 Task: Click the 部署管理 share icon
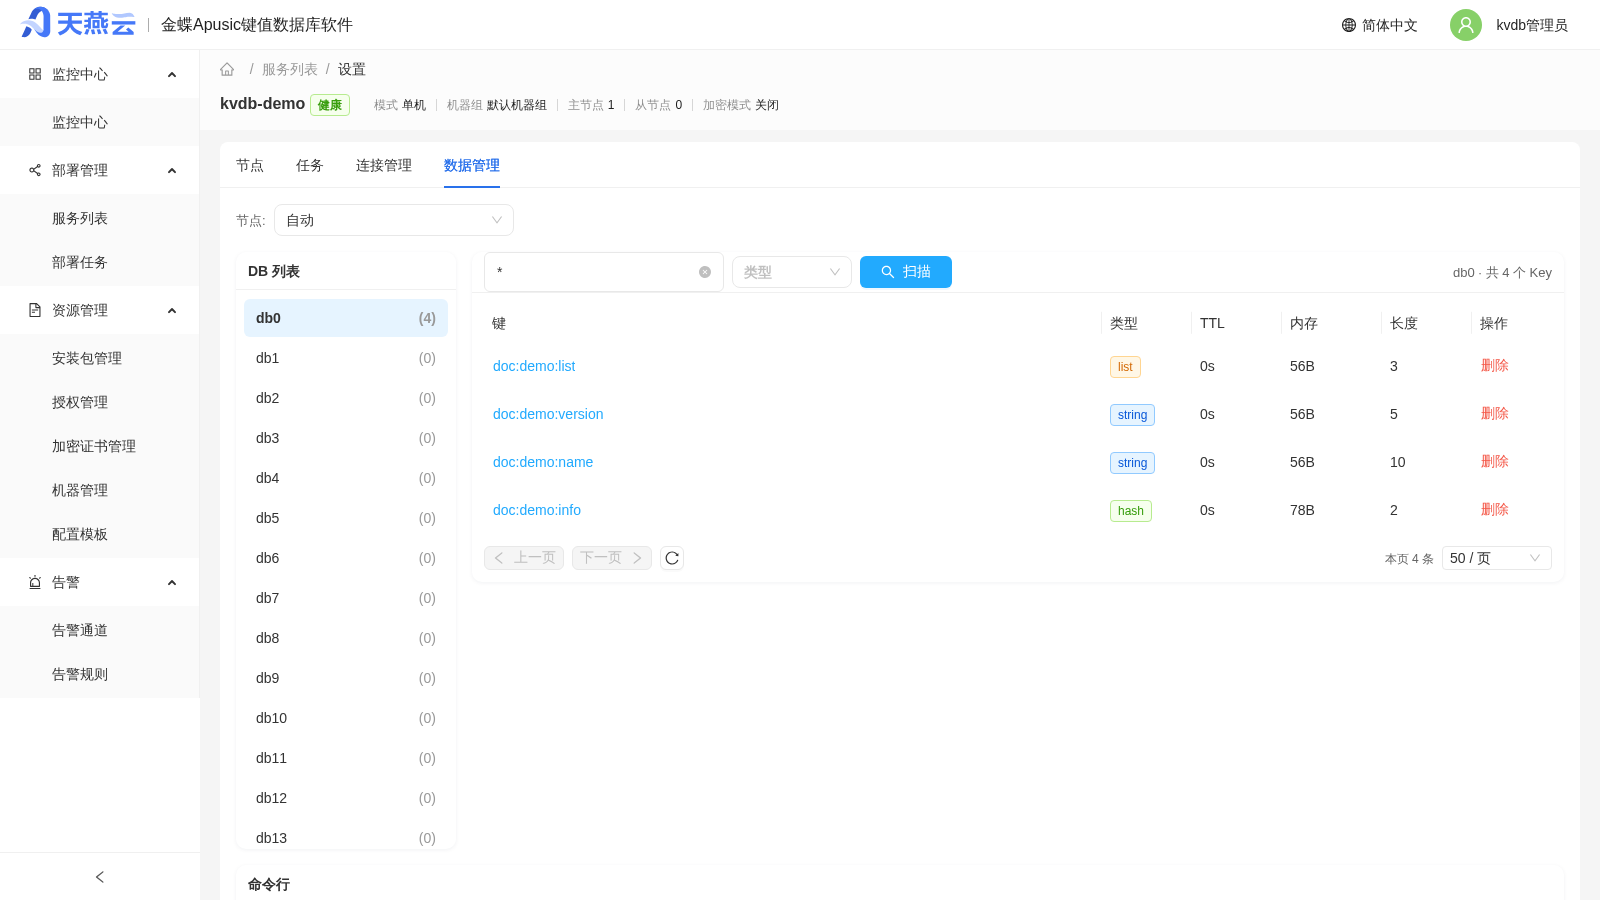35,170
